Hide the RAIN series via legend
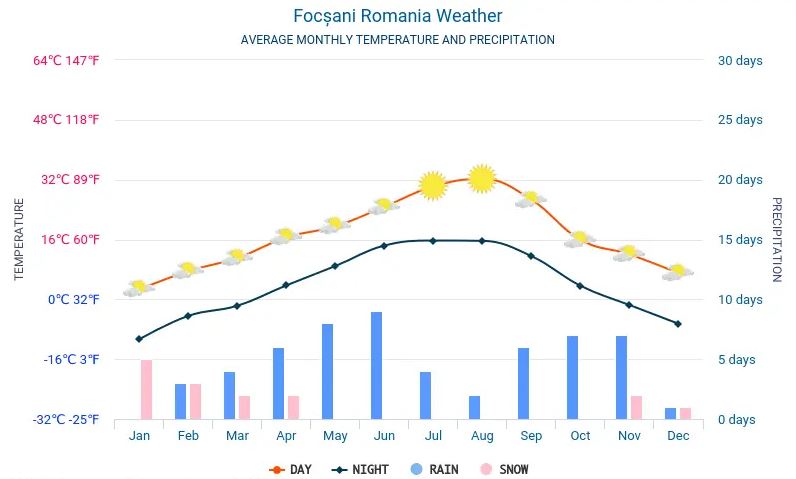Screen dimensions: 796x479 pyautogui.click(x=436, y=469)
